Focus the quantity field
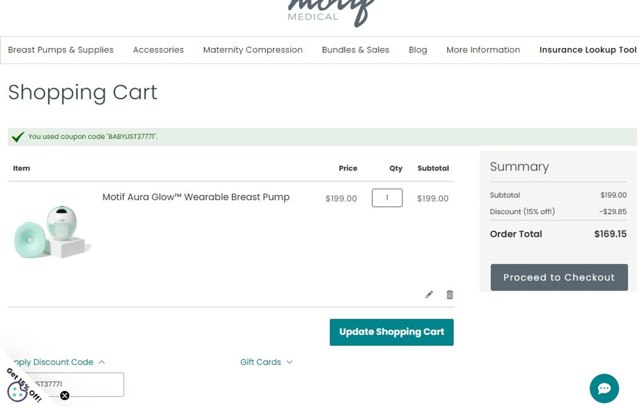Screen dimensions: 640x407 pyautogui.click(x=387, y=198)
